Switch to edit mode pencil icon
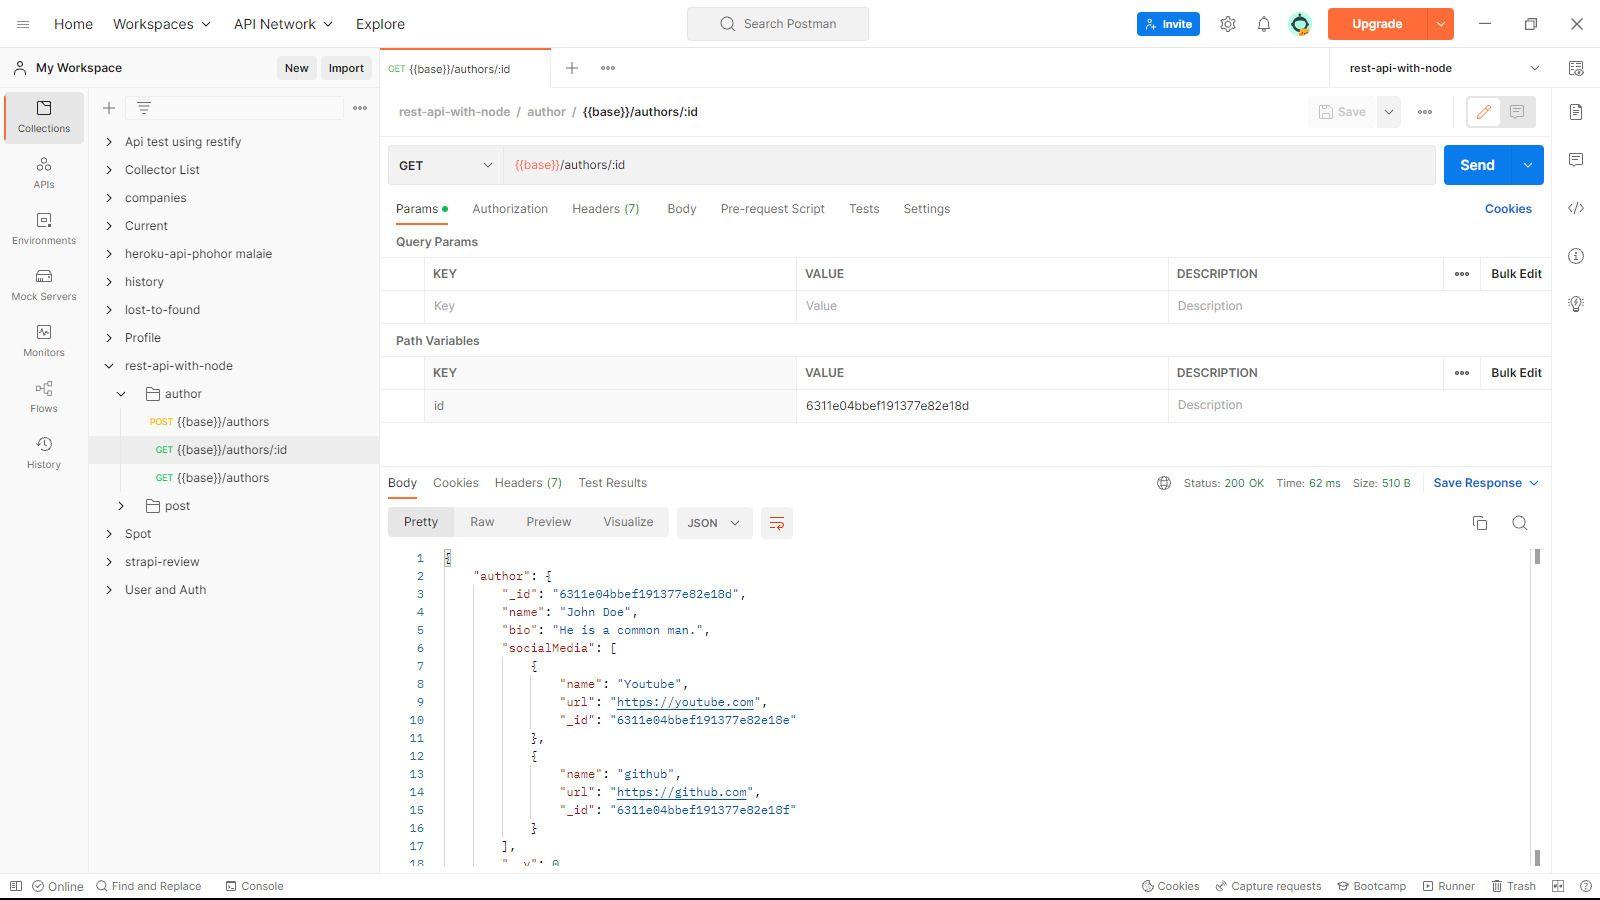The image size is (1600, 900). [1484, 112]
